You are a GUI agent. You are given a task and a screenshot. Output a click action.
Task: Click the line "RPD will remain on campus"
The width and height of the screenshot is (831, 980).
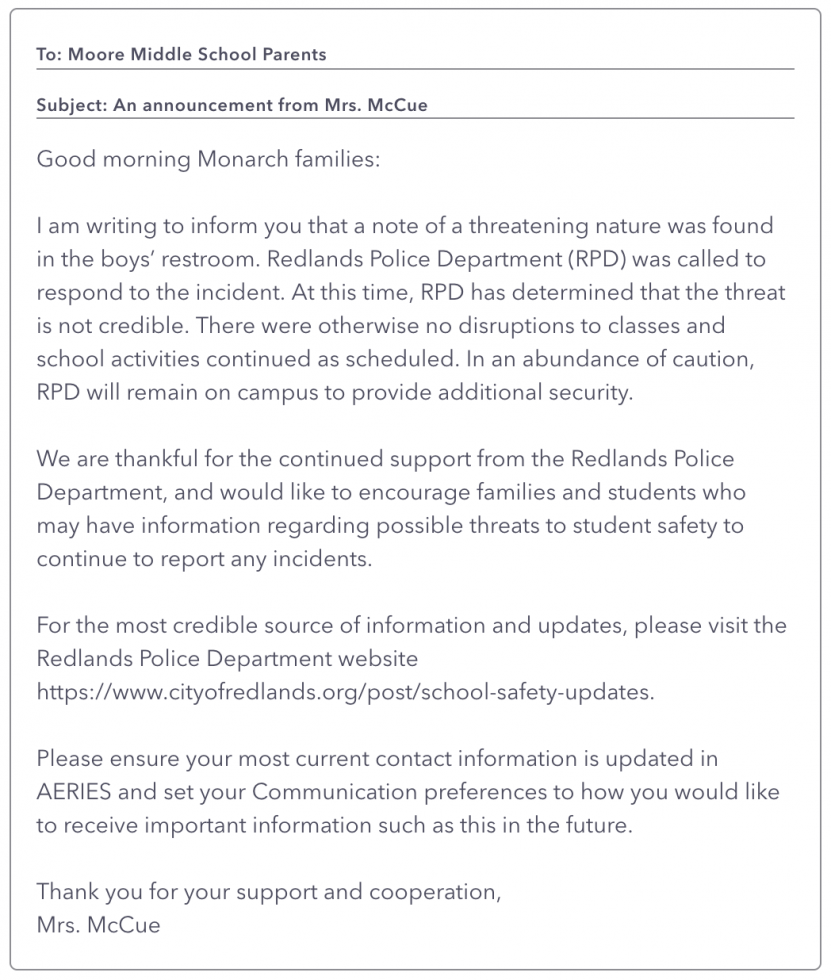click(335, 393)
